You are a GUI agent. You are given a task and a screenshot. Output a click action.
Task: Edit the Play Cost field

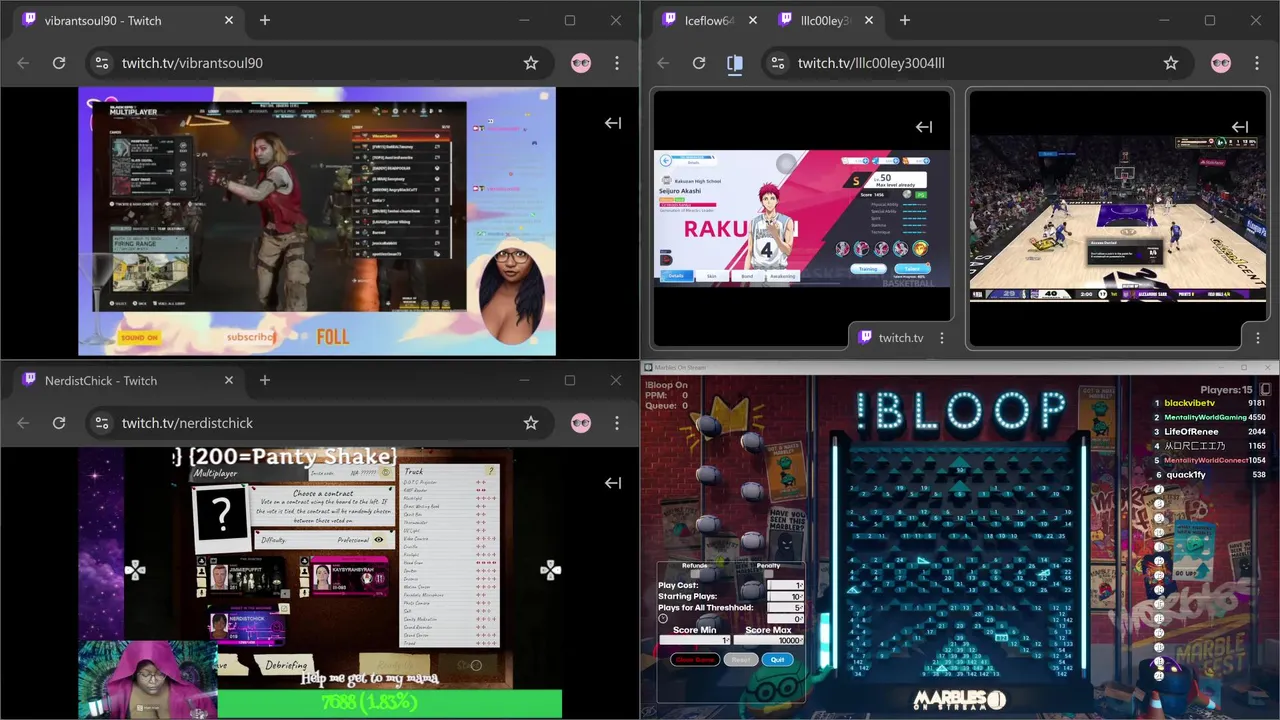[785, 585]
